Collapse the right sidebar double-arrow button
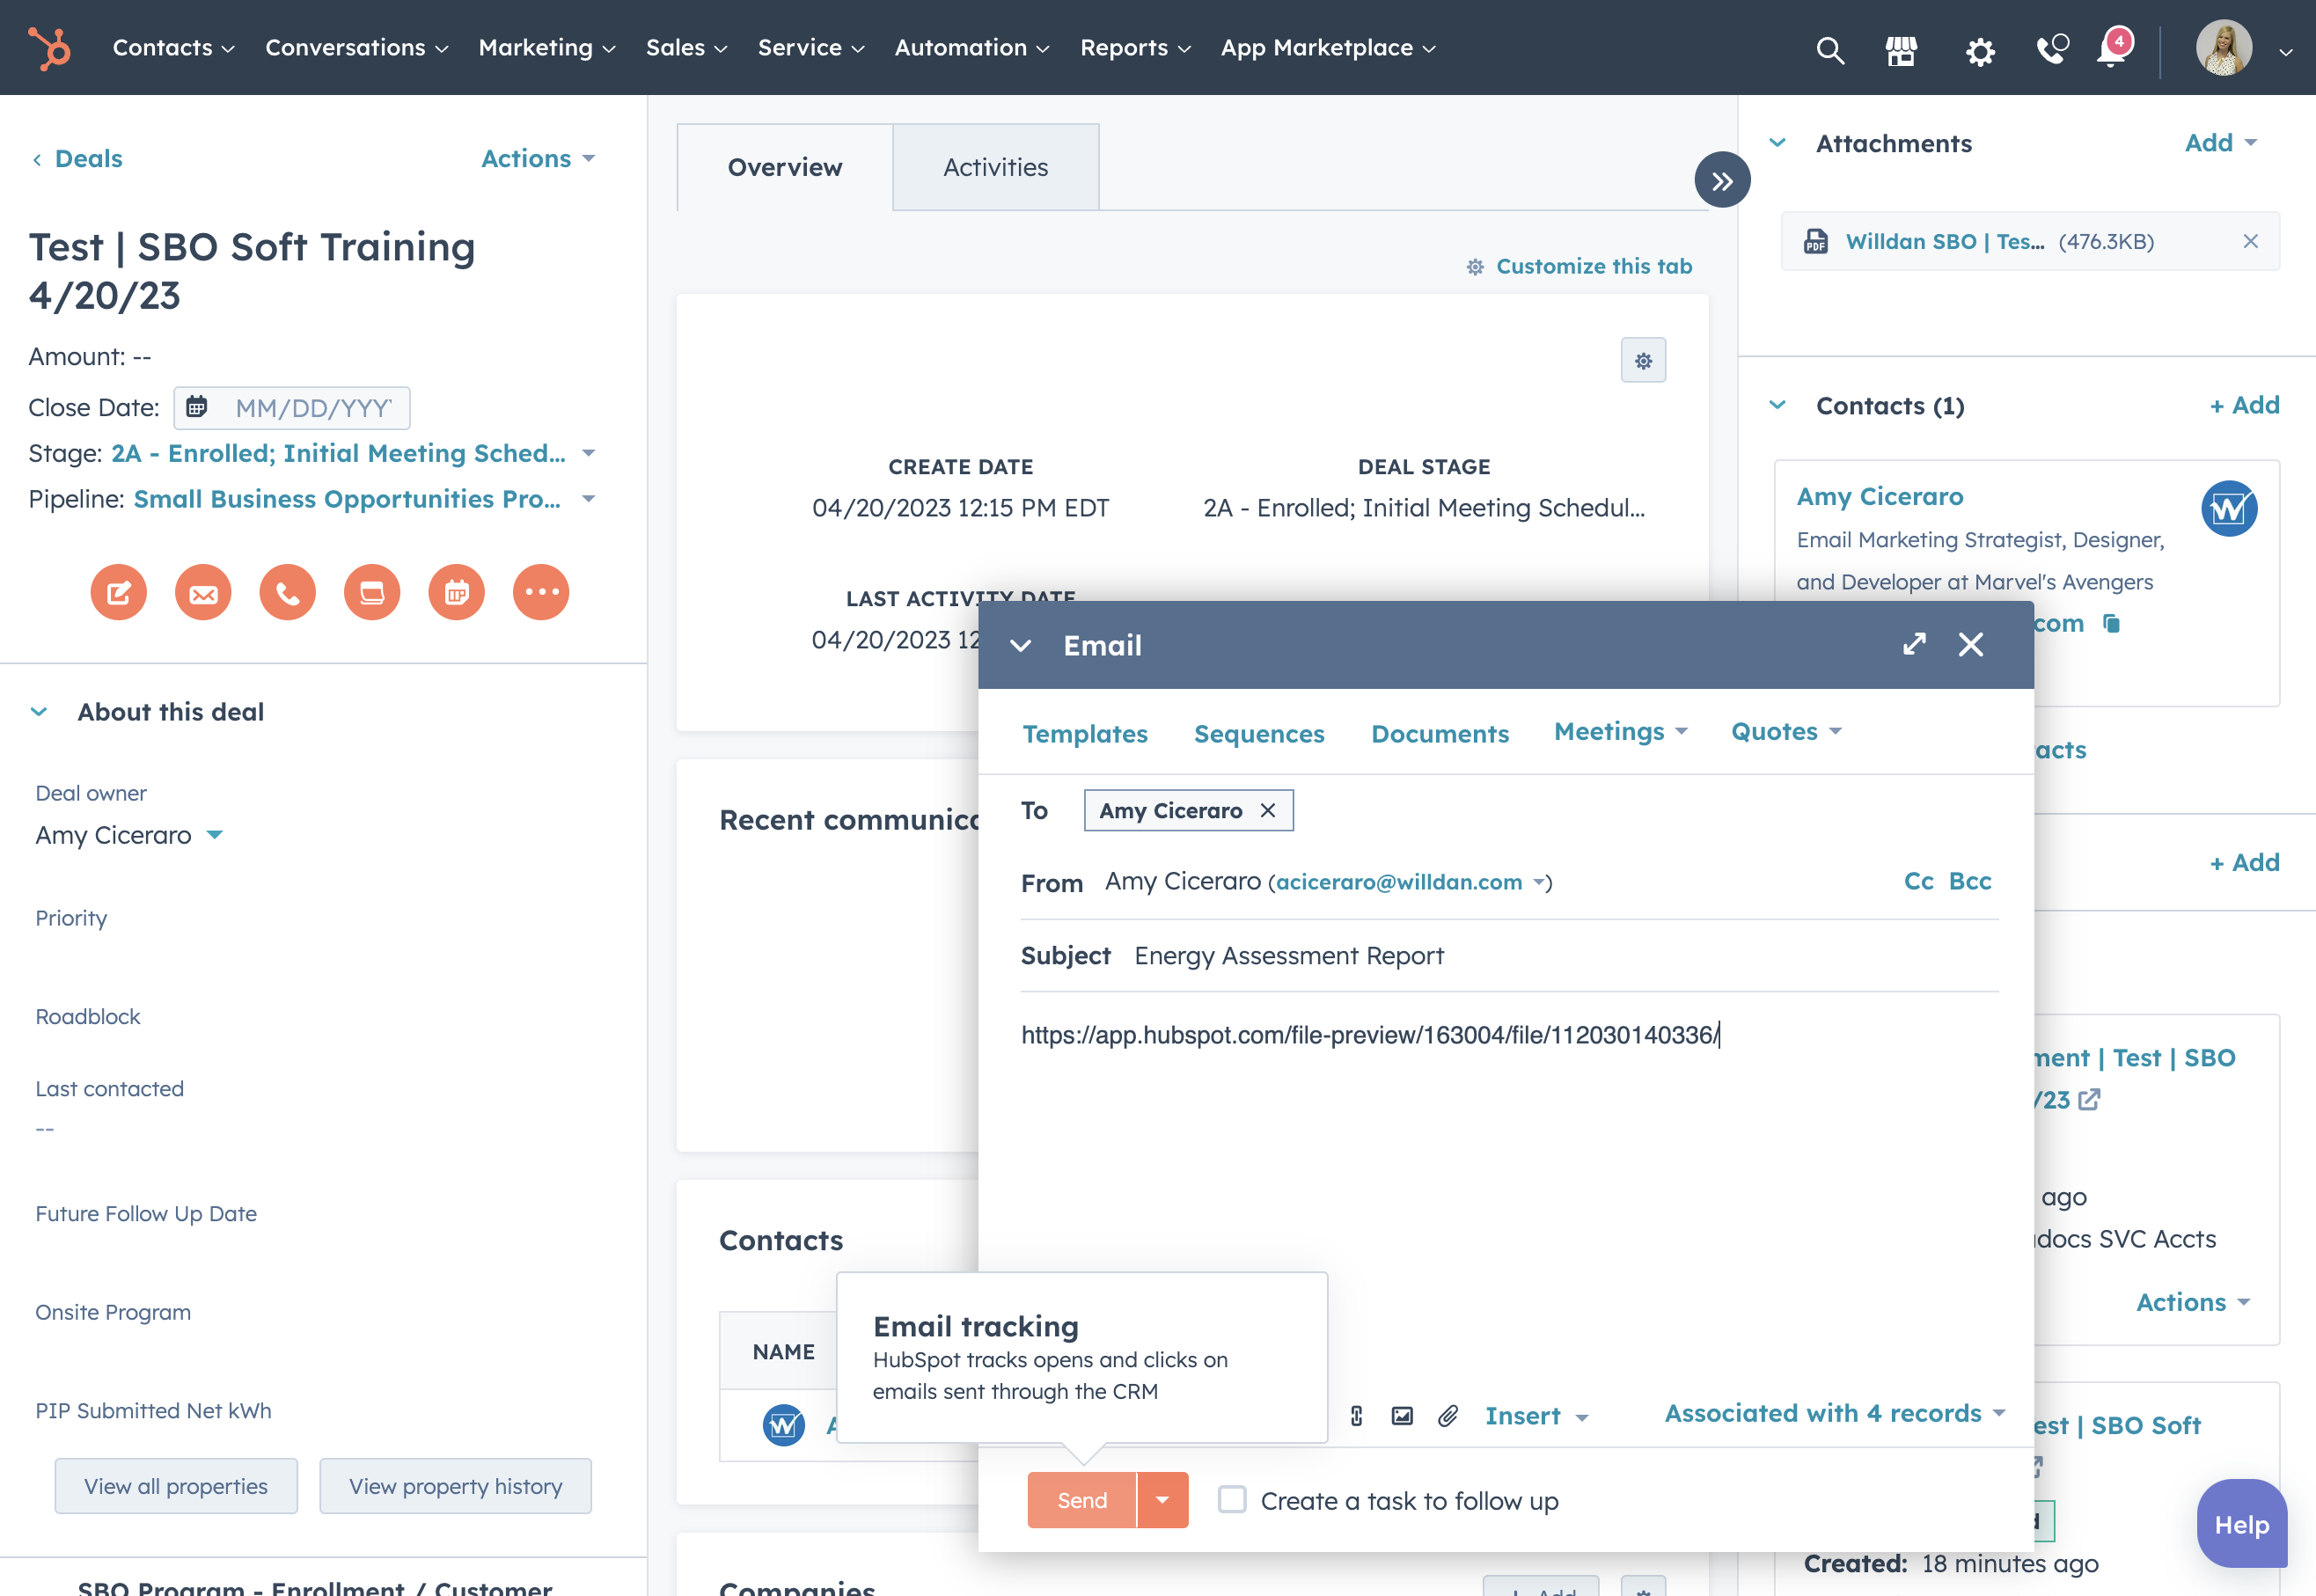The height and width of the screenshot is (1596, 2316). coord(1722,180)
